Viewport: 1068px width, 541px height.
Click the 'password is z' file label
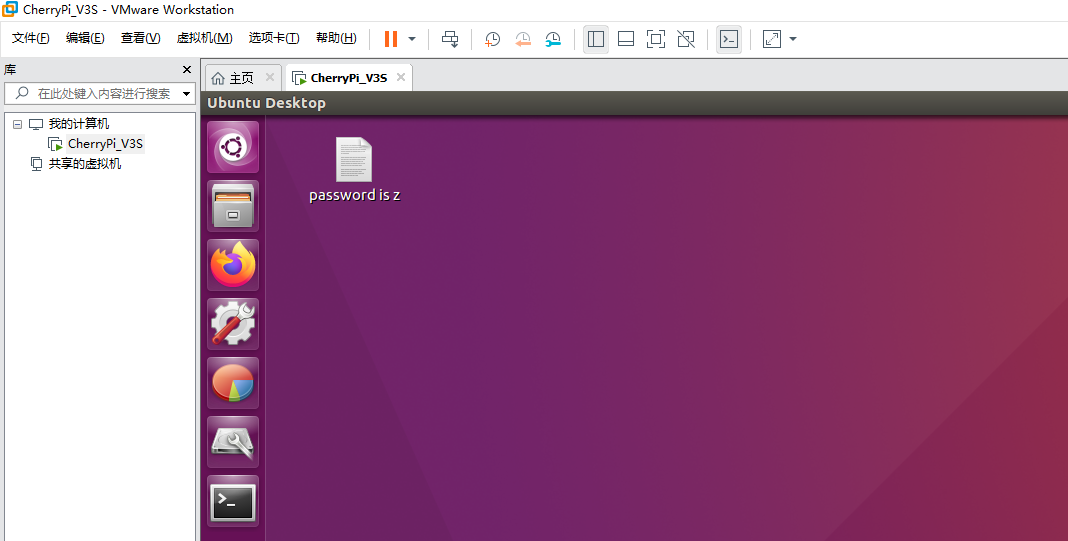(x=354, y=196)
